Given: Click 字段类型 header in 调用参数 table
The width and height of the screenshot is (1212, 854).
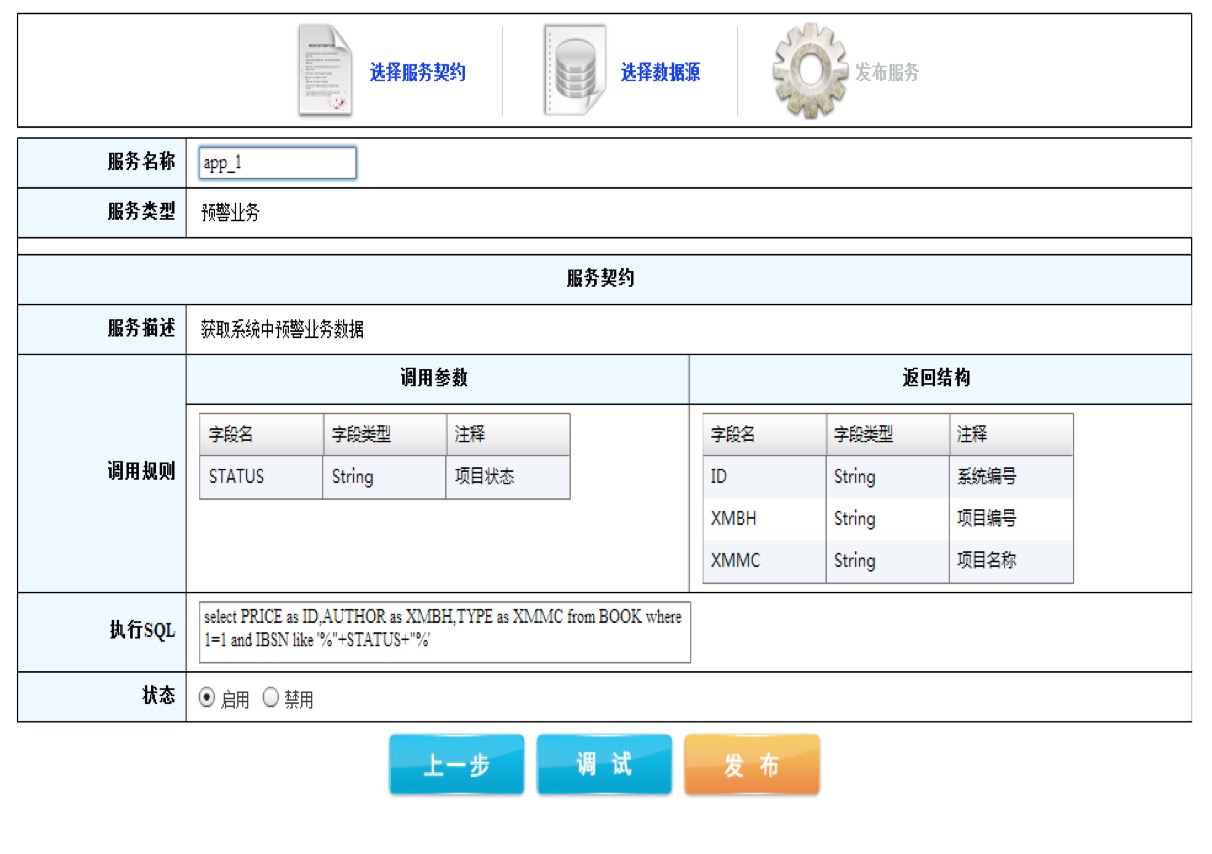Looking at the screenshot, I should [x=384, y=435].
